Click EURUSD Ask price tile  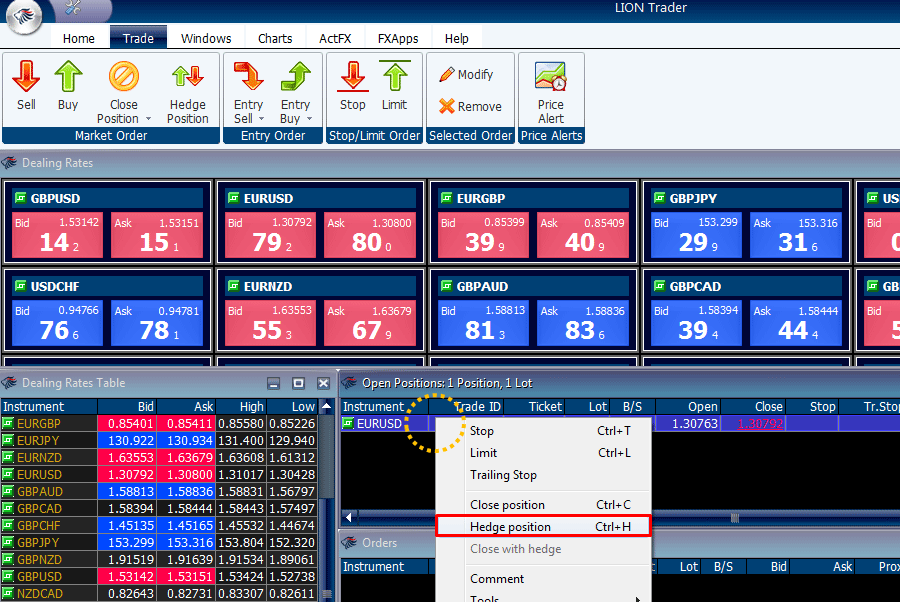point(370,235)
